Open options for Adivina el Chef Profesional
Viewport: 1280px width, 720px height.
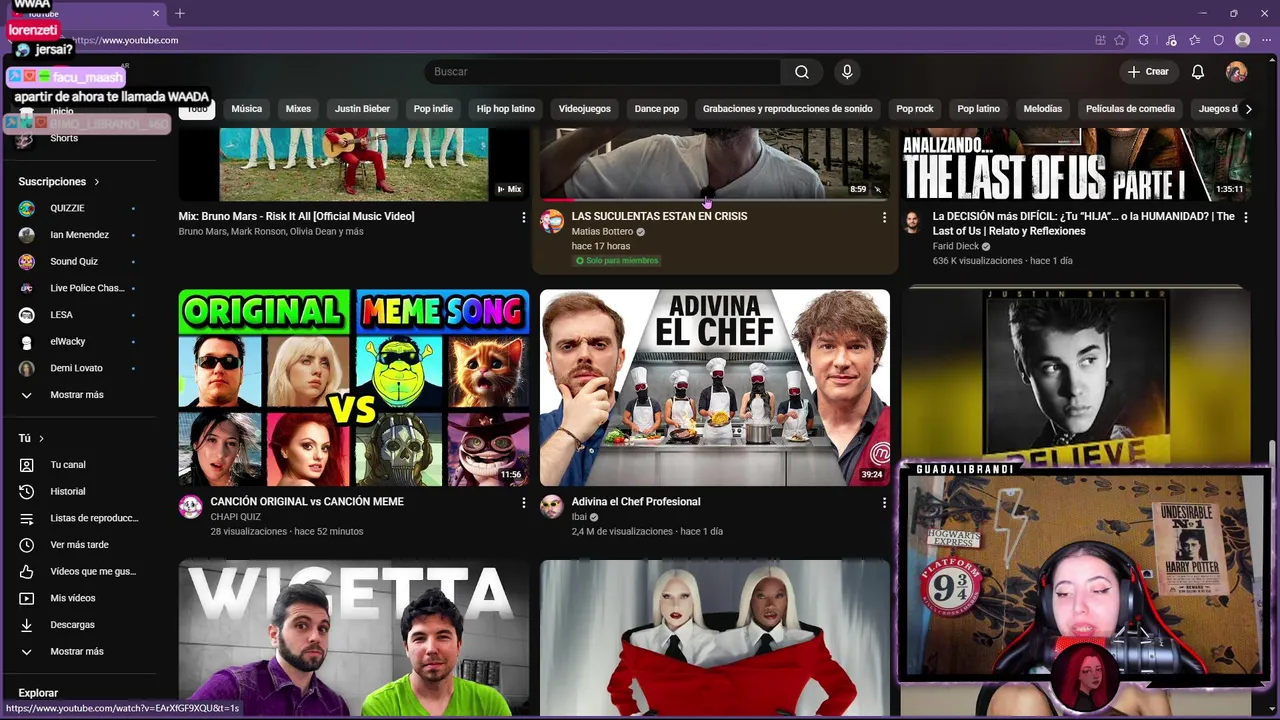click(884, 503)
